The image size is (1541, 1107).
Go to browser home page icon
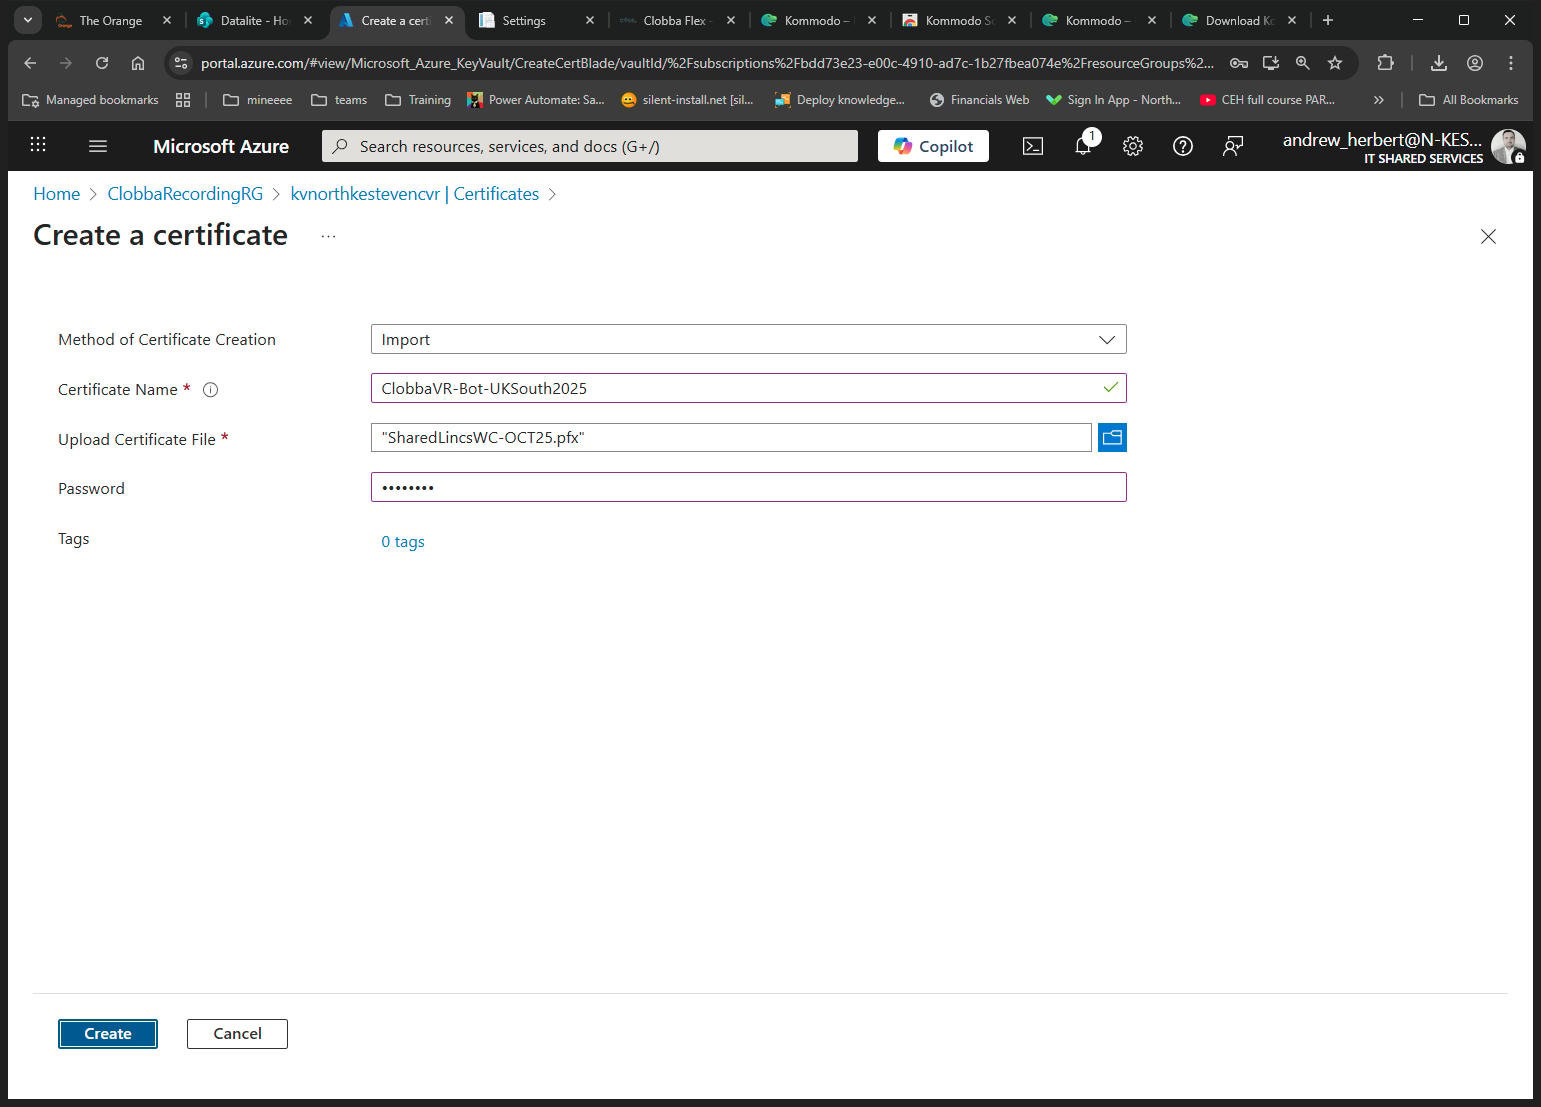coord(138,63)
